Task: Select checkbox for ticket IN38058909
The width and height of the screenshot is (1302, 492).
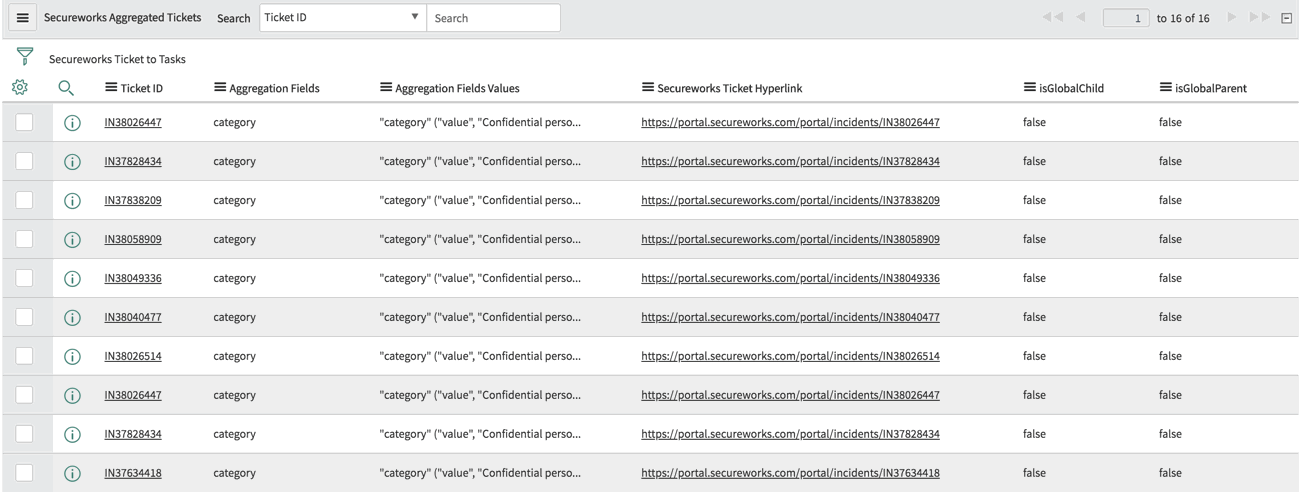Action: [x=24, y=239]
